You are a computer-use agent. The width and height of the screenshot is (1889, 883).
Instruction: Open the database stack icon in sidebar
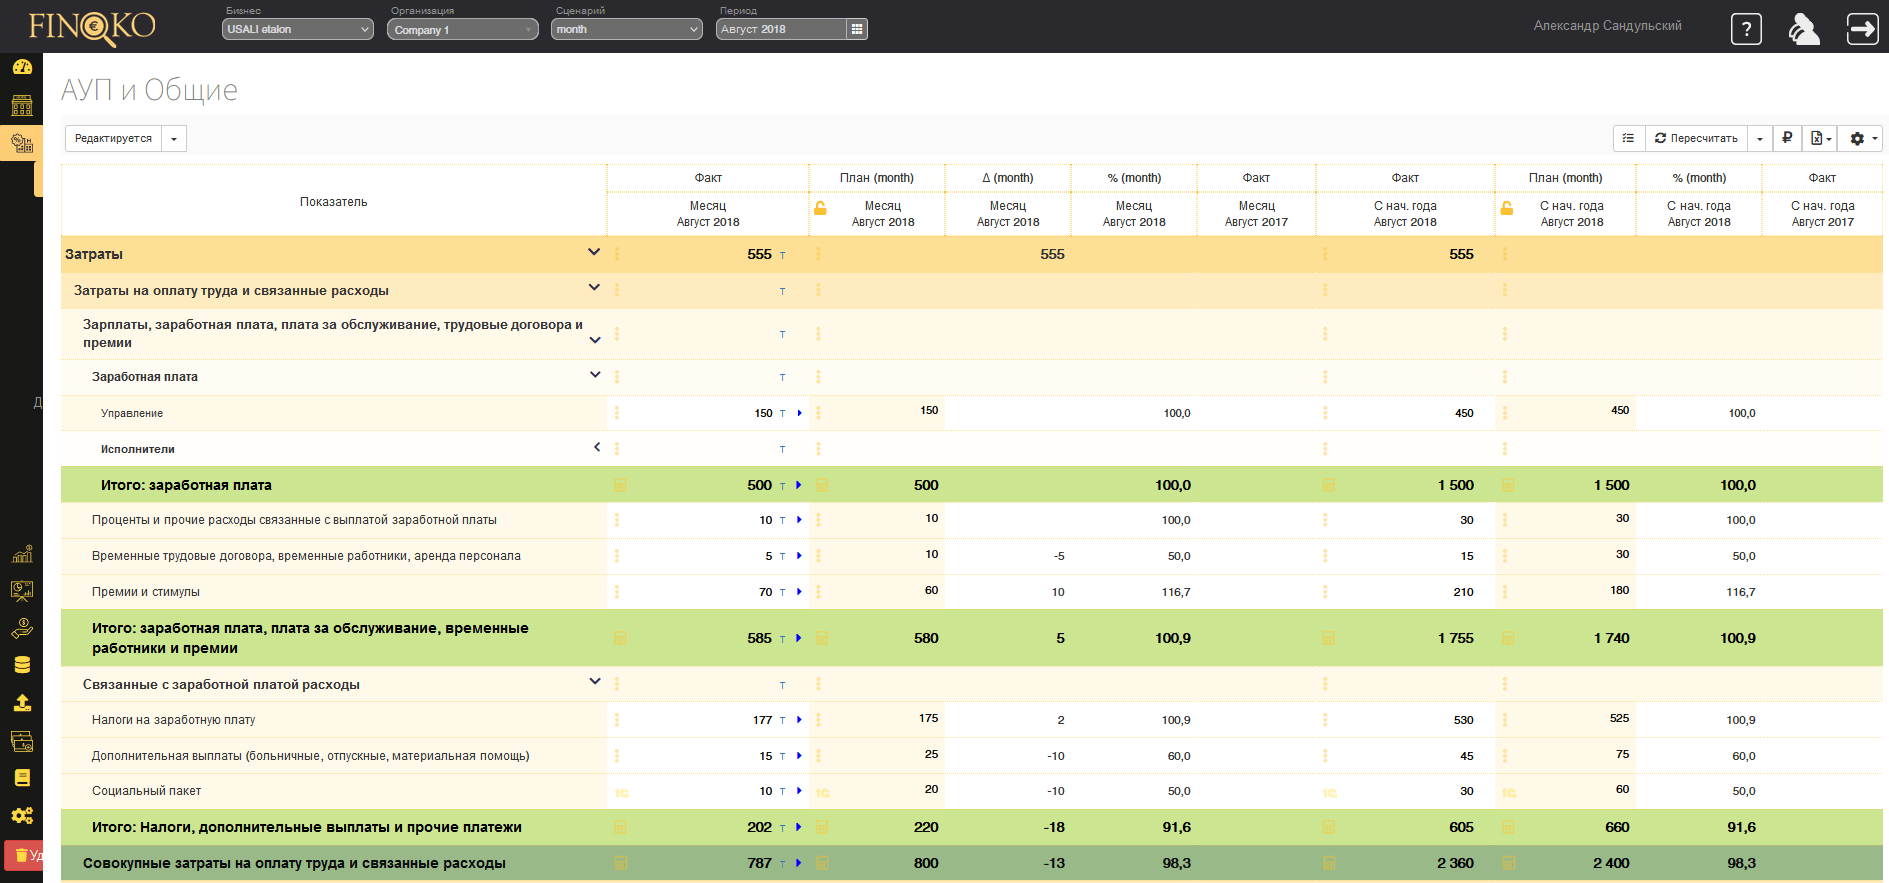pyautogui.click(x=21, y=665)
